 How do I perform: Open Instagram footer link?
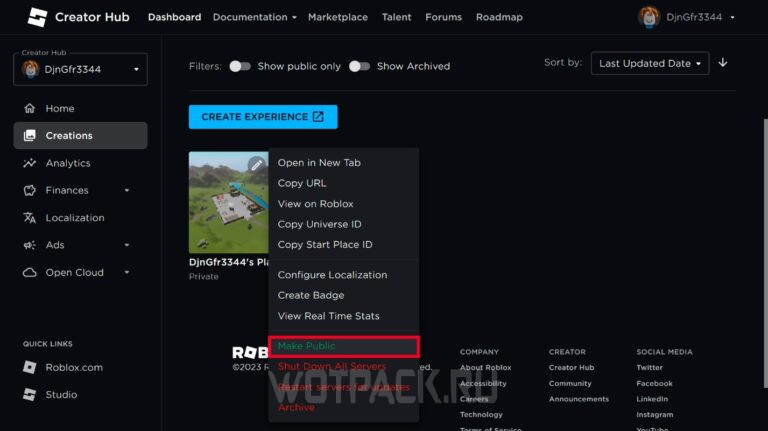pyautogui.click(x=654, y=414)
